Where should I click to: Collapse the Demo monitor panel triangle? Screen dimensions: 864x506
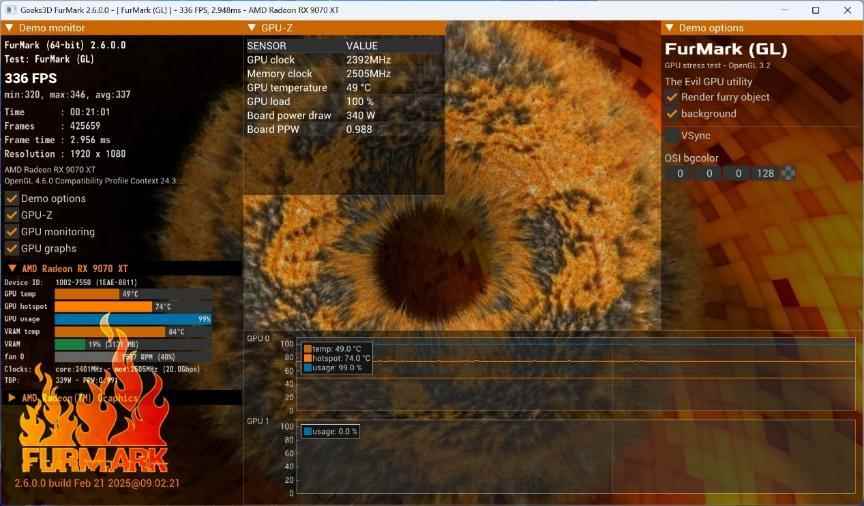(x=9, y=28)
